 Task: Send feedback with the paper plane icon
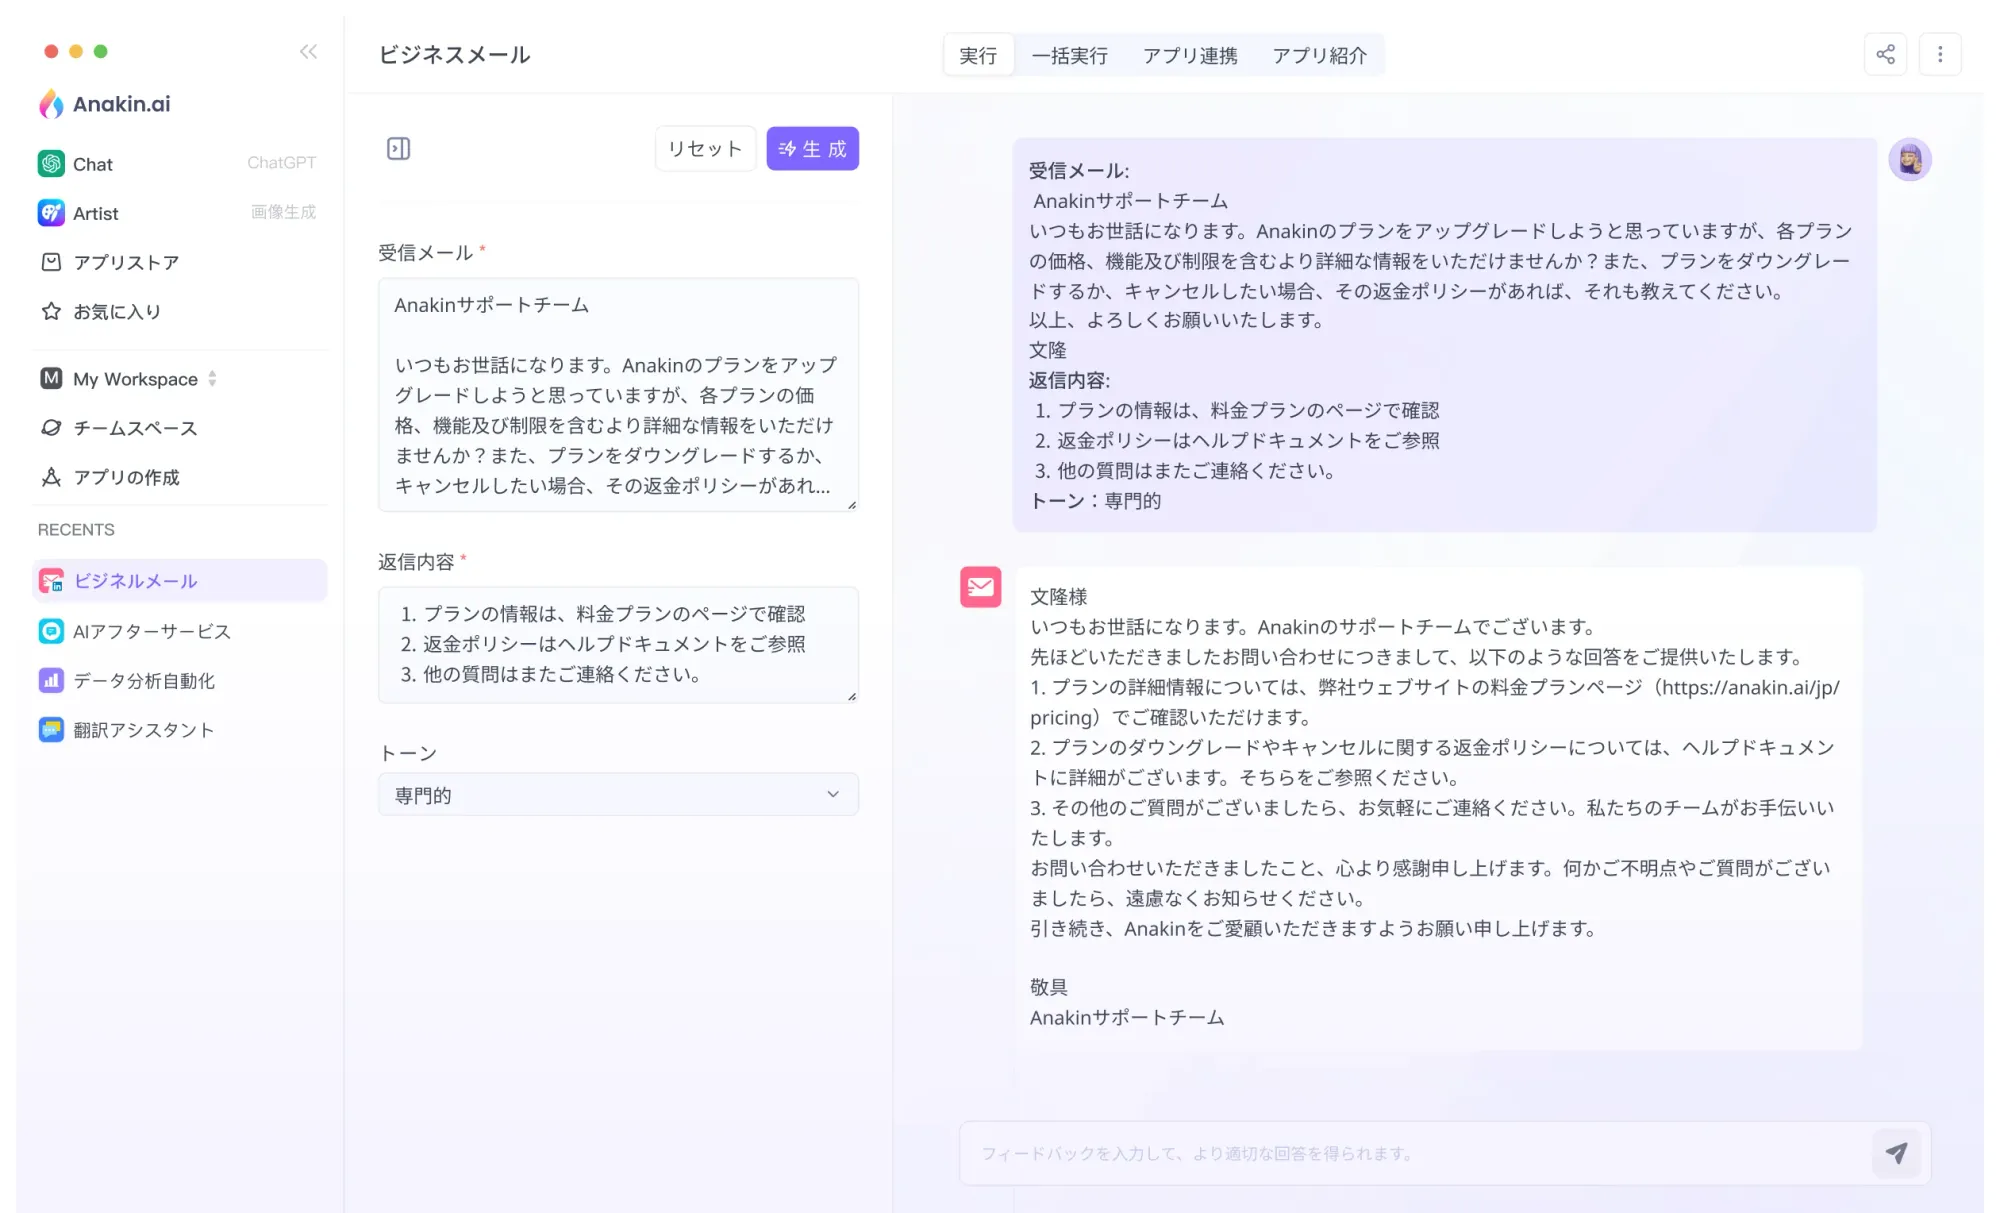[x=1896, y=1153]
